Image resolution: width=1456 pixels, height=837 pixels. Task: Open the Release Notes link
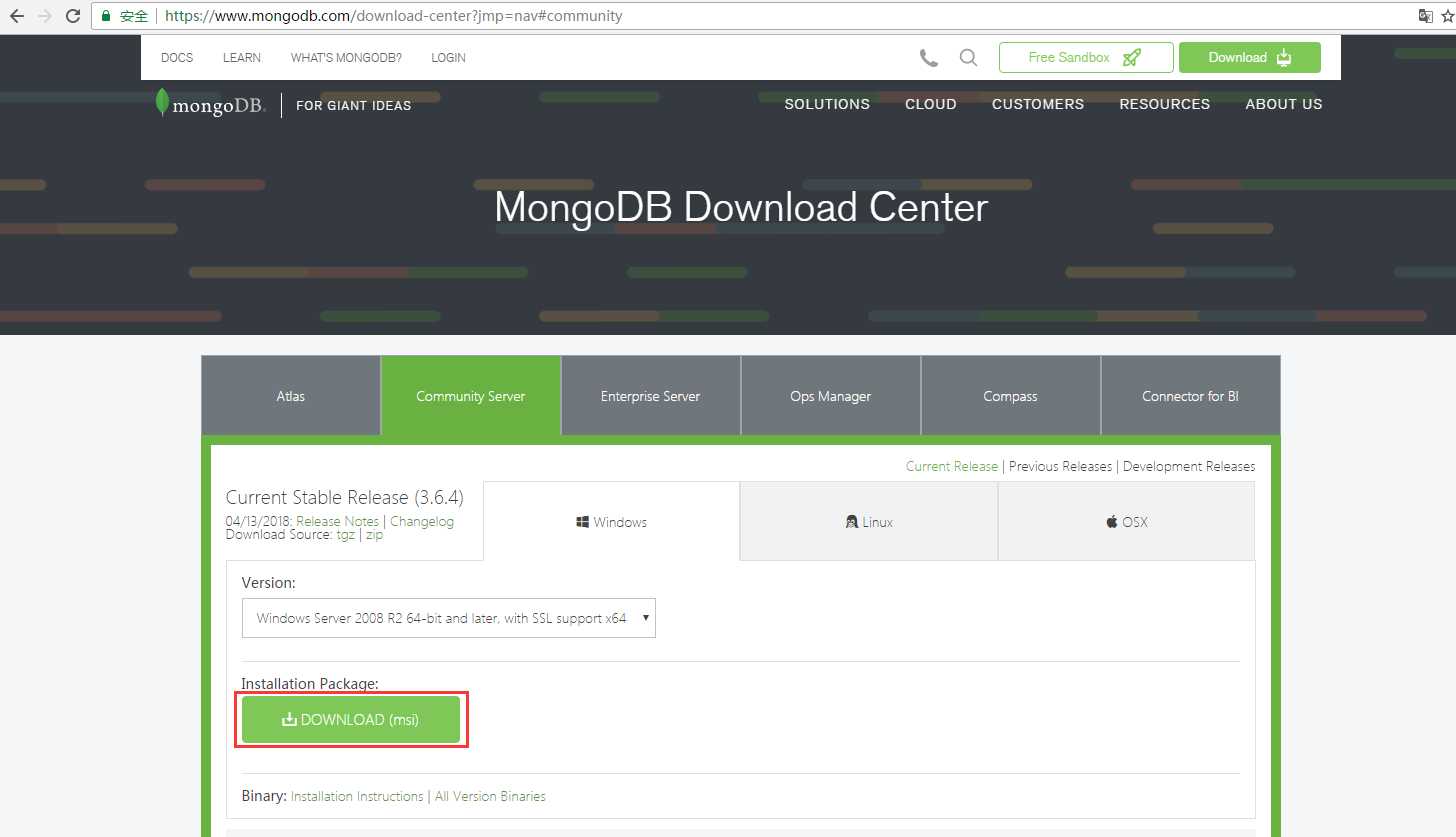(338, 521)
